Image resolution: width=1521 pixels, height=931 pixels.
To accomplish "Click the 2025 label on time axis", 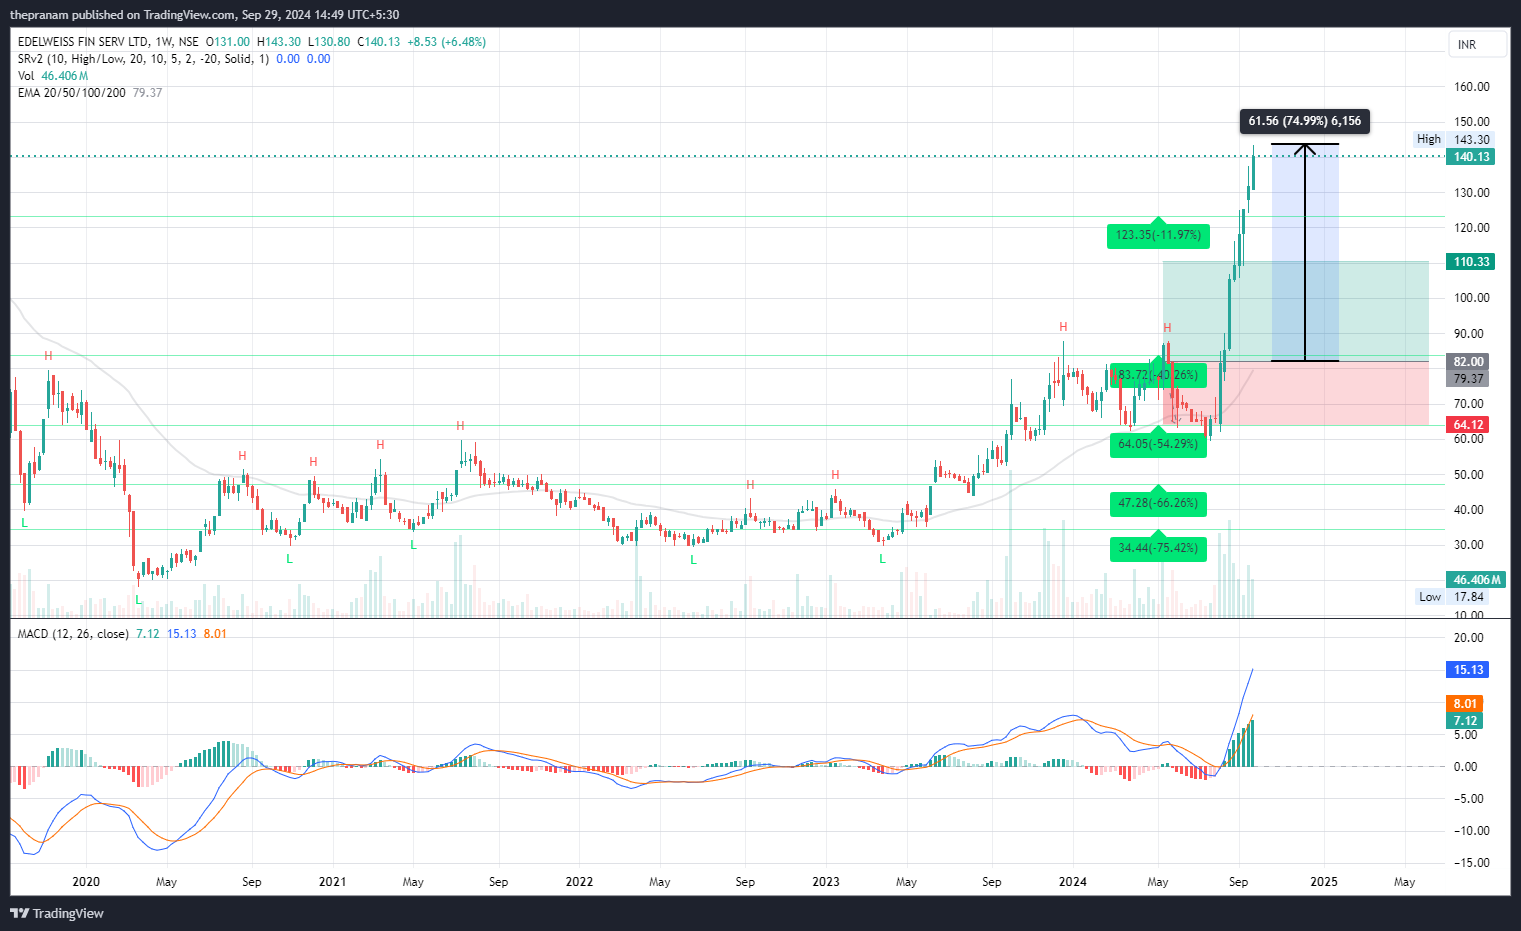I will (1324, 882).
